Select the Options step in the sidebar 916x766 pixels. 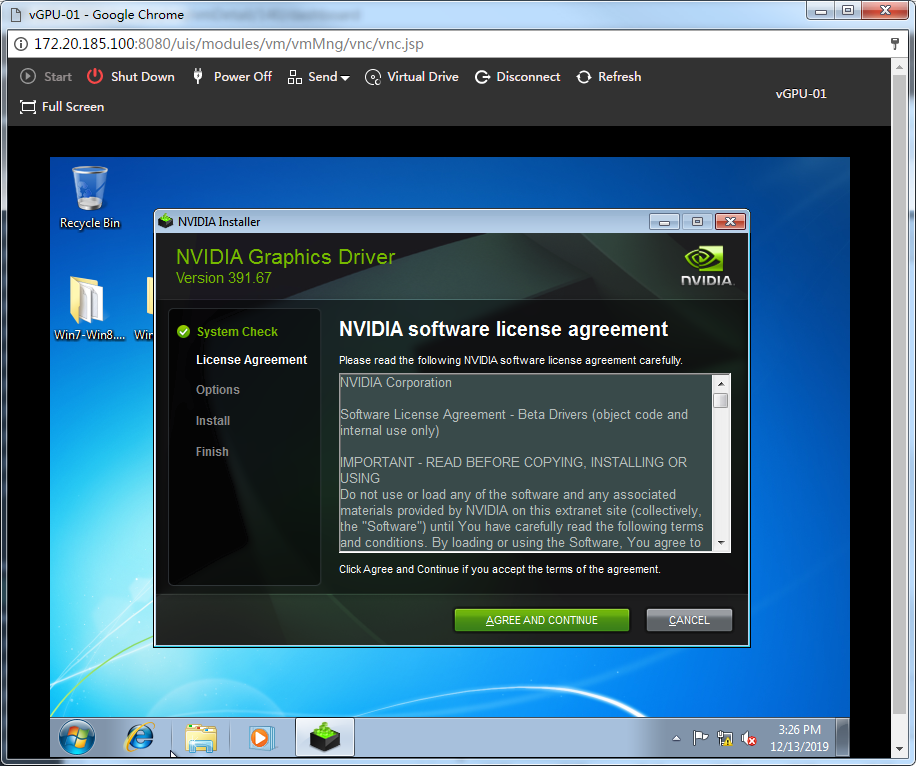[218, 390]
